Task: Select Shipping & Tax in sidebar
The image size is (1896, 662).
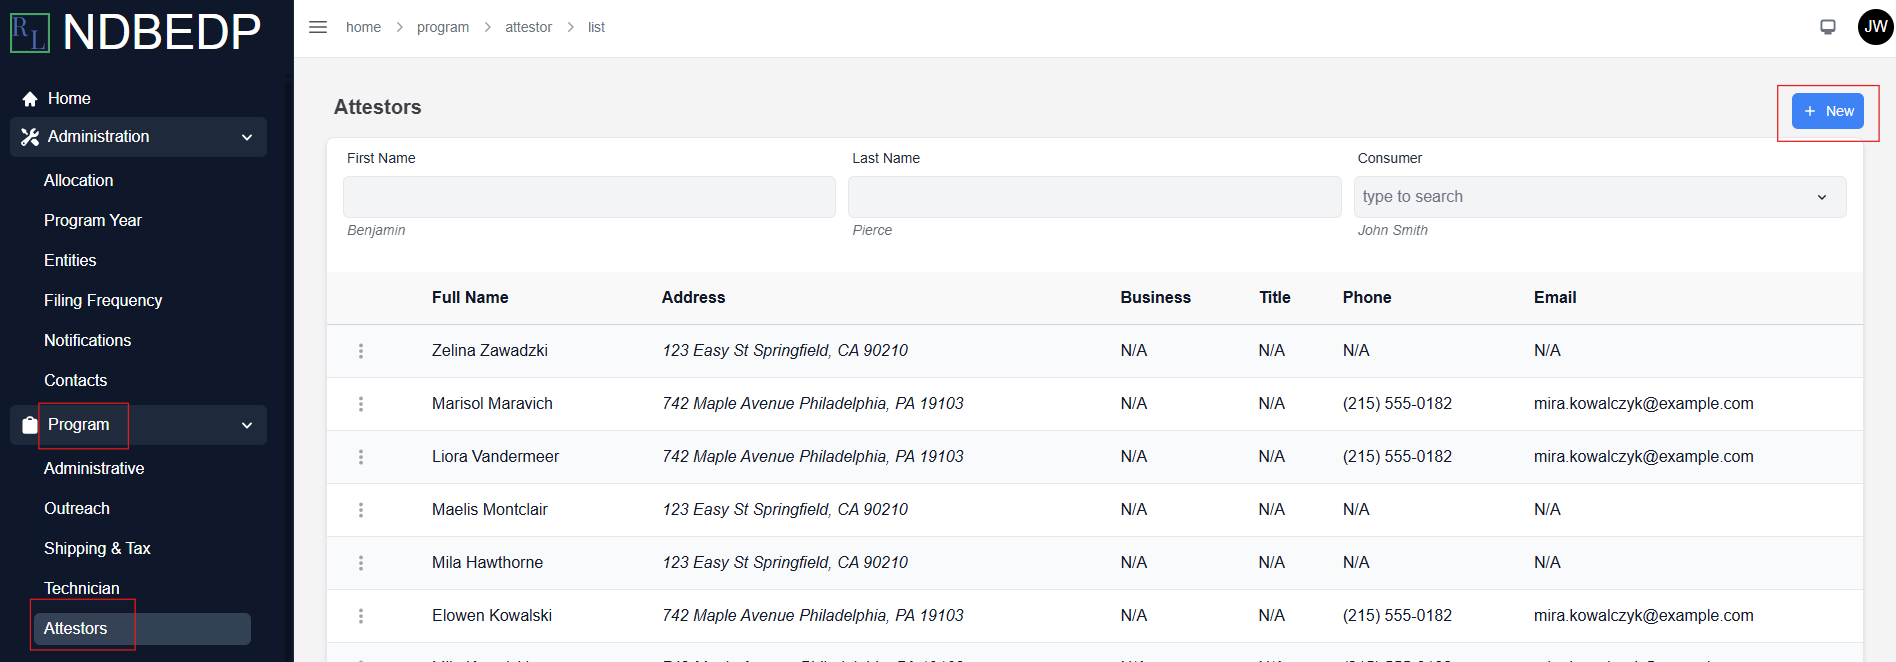Action: pyautogui.click(x=97, y=548)
